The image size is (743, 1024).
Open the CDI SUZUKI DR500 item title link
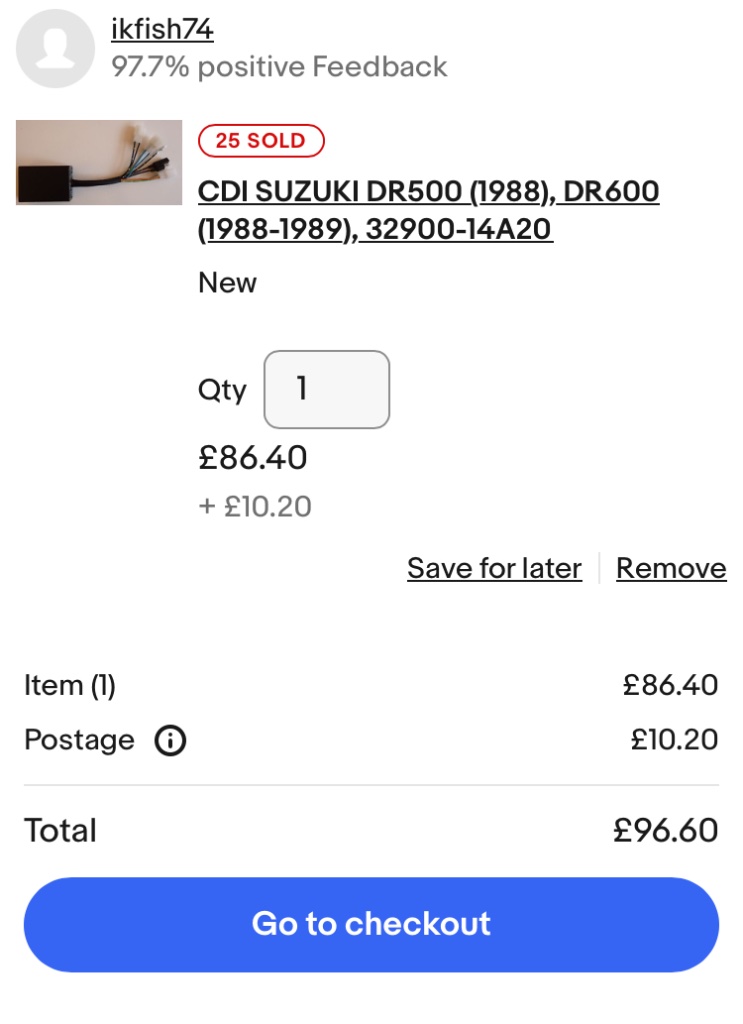pyautogui.click(x=428, y=210)
